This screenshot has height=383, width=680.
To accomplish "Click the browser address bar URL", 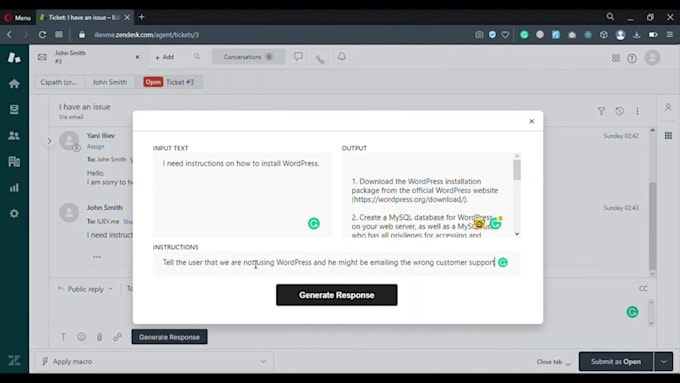I will (x=147, y=35).
